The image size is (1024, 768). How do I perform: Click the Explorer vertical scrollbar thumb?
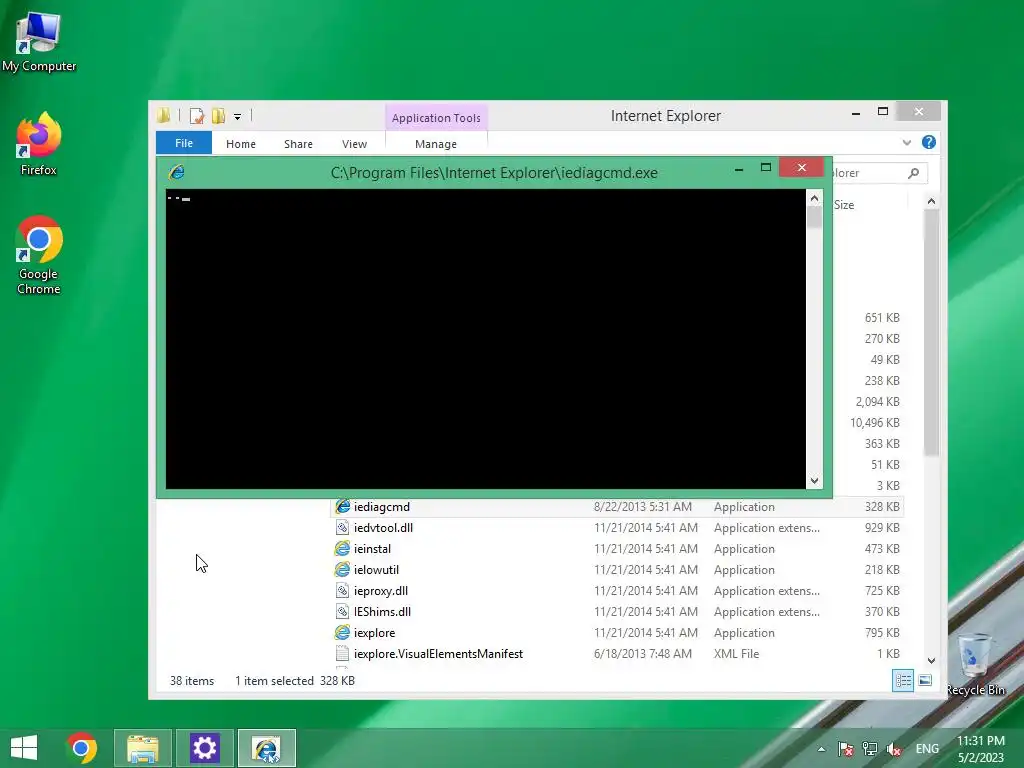[x=931, y=333]
